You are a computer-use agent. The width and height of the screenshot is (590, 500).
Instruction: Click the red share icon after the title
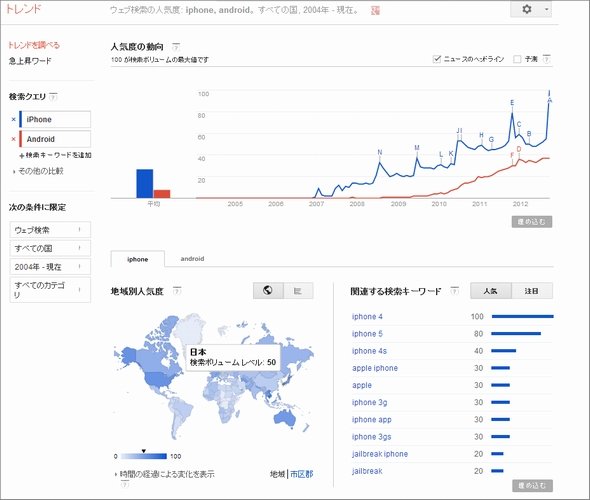[375, 11]
